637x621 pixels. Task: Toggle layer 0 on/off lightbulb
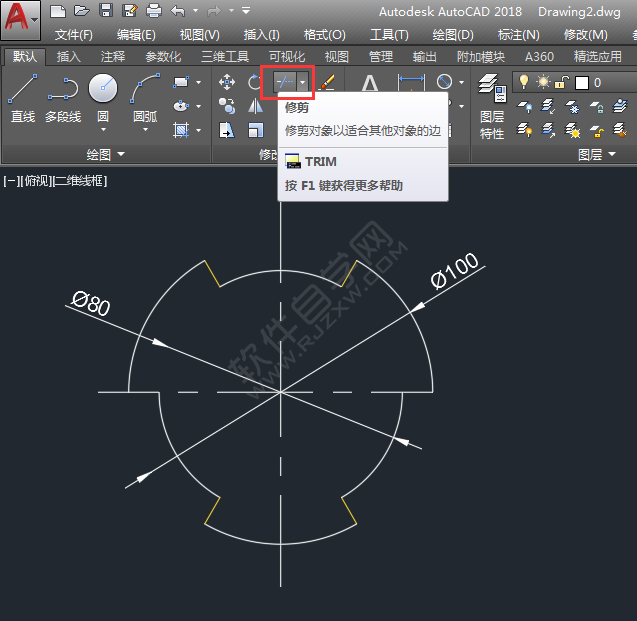(x=523, y=82)
